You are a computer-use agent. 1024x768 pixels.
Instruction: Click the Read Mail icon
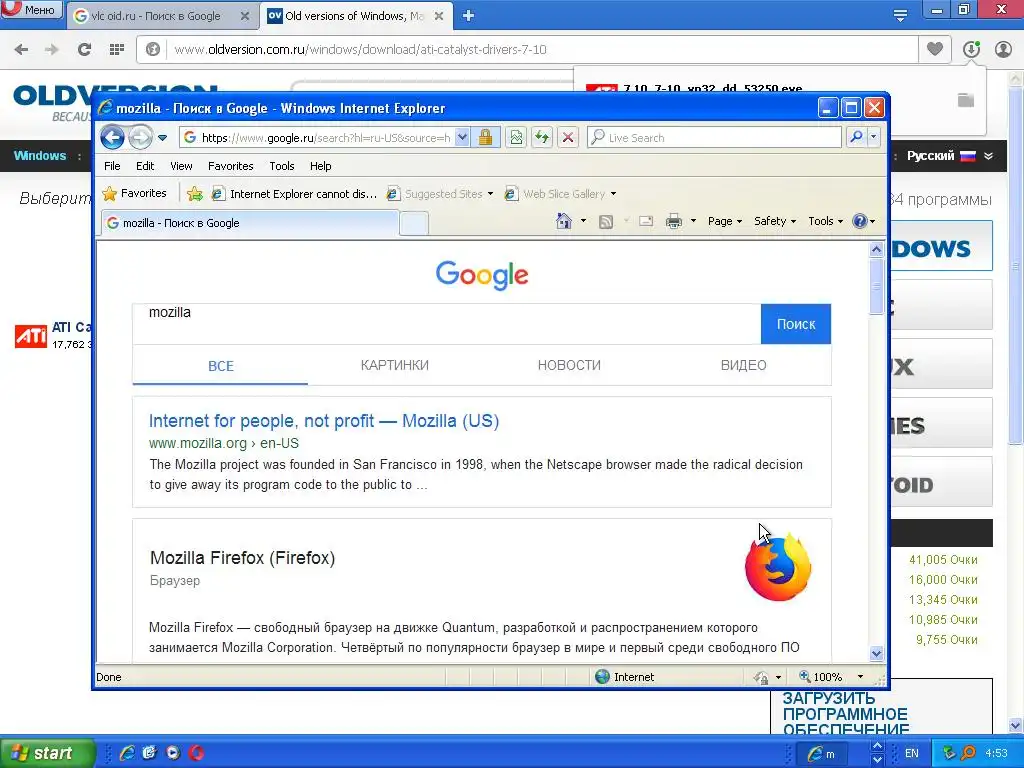646,221
